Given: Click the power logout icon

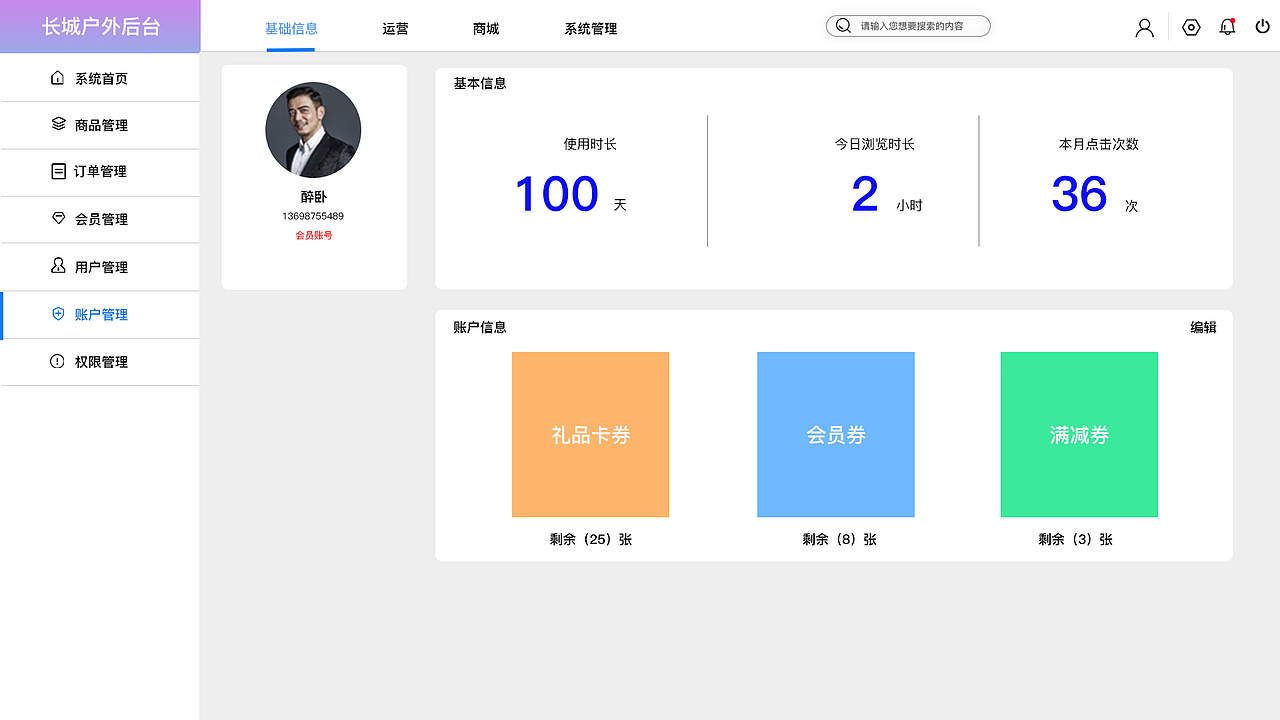Looking at the screenshot, I should (1262, 27).
